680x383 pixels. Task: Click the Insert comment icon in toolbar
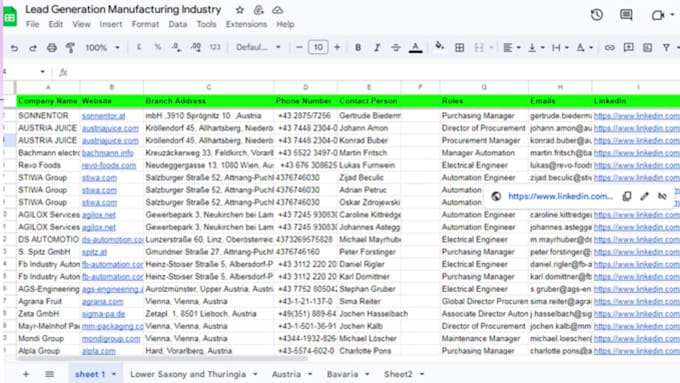(628, 48)
